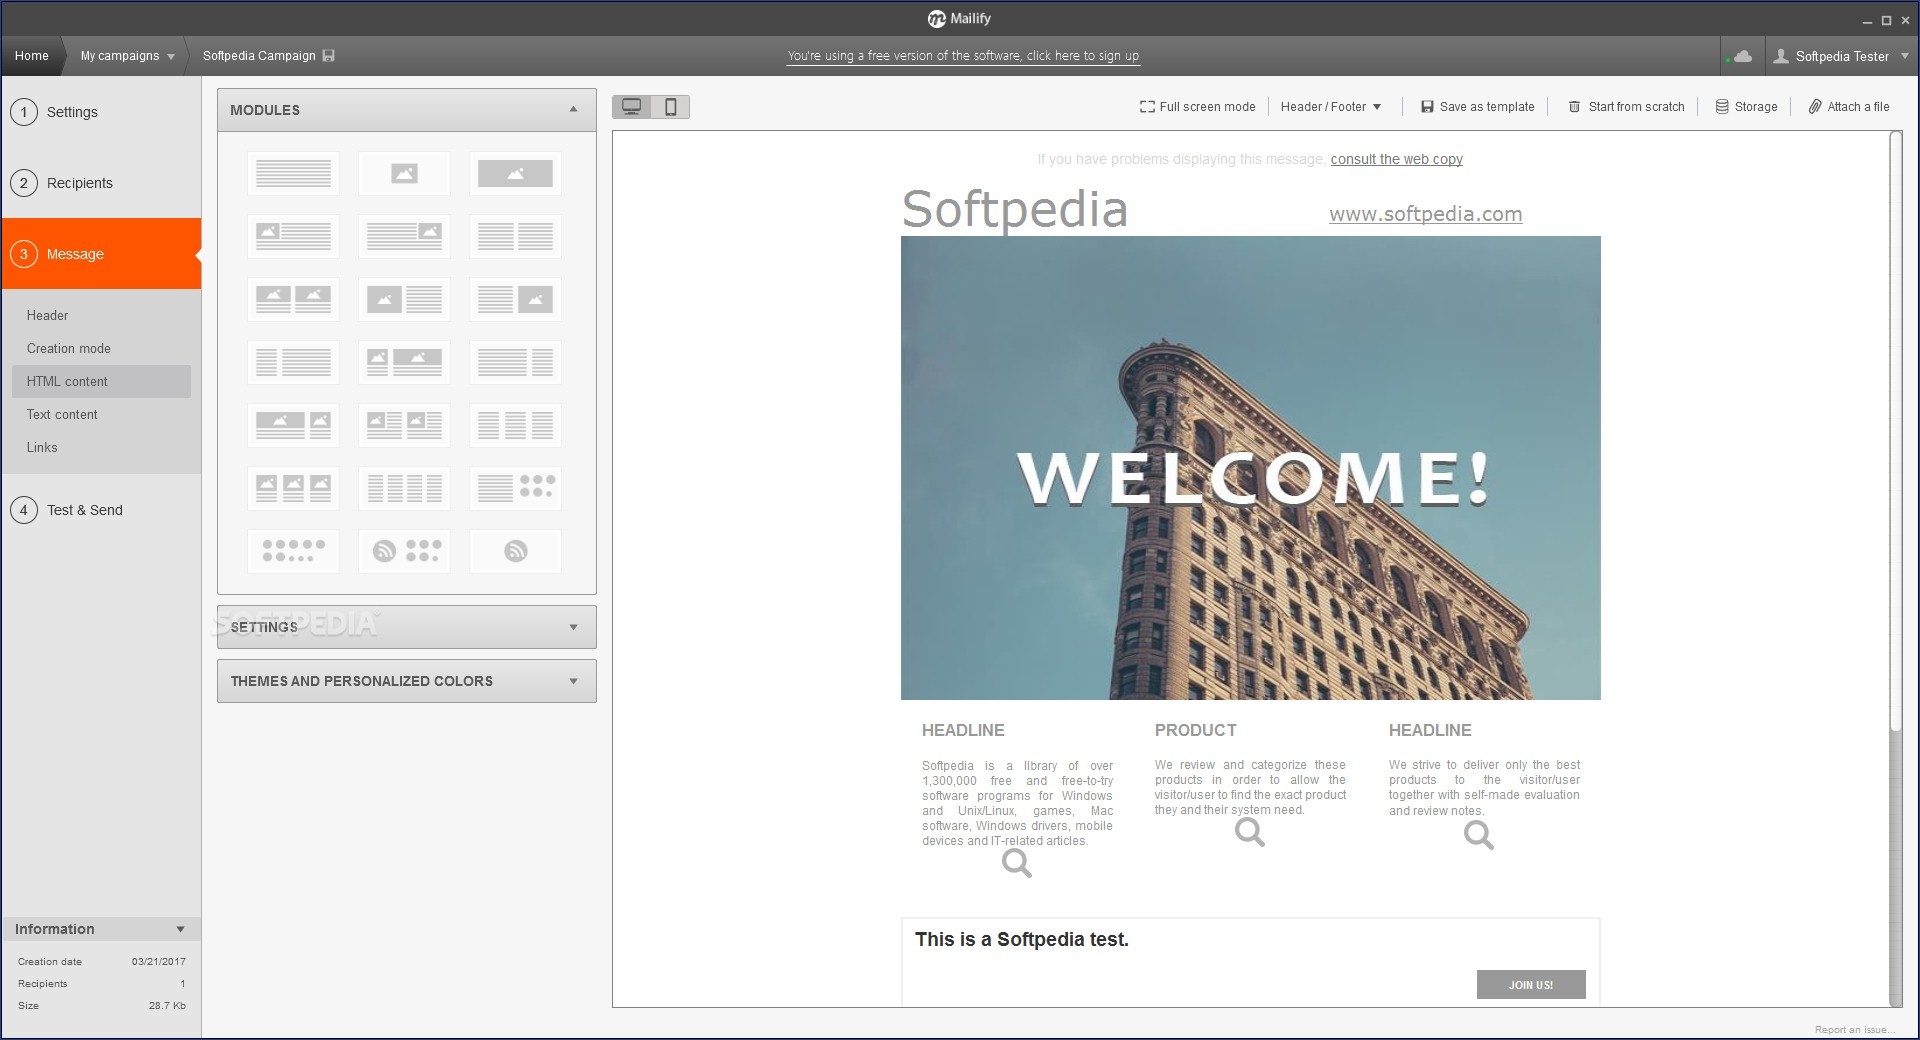1920x1040 pixels.
Task: Select the HTML content sub-section
Action: click(101, 381)
